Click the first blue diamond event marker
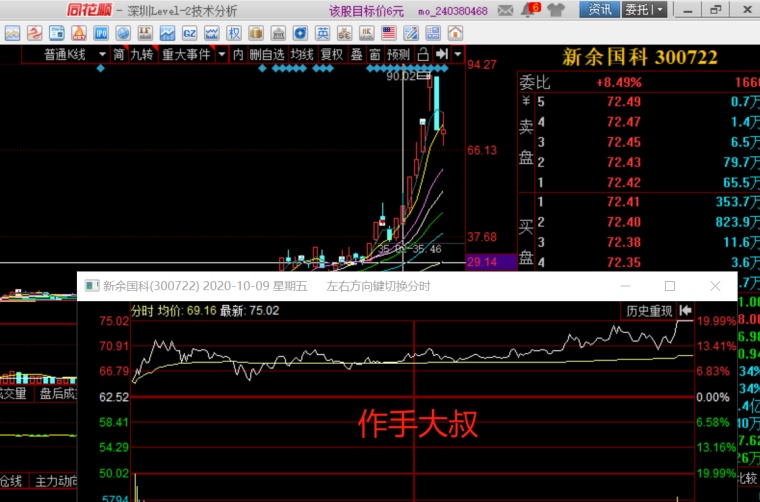The image size is (760, 502). pyautogui.click(x=101, y=68)
